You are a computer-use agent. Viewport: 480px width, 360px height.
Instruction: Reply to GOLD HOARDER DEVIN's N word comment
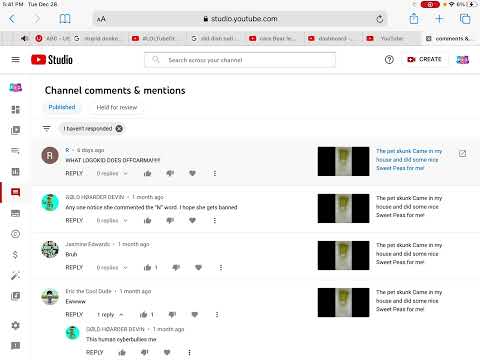[x=74, y=220]
